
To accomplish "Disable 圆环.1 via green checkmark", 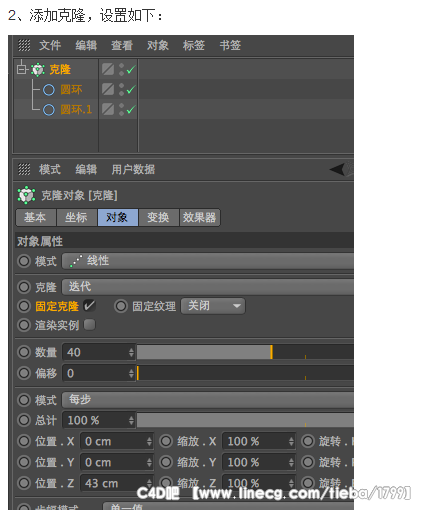I will [131, 109].
